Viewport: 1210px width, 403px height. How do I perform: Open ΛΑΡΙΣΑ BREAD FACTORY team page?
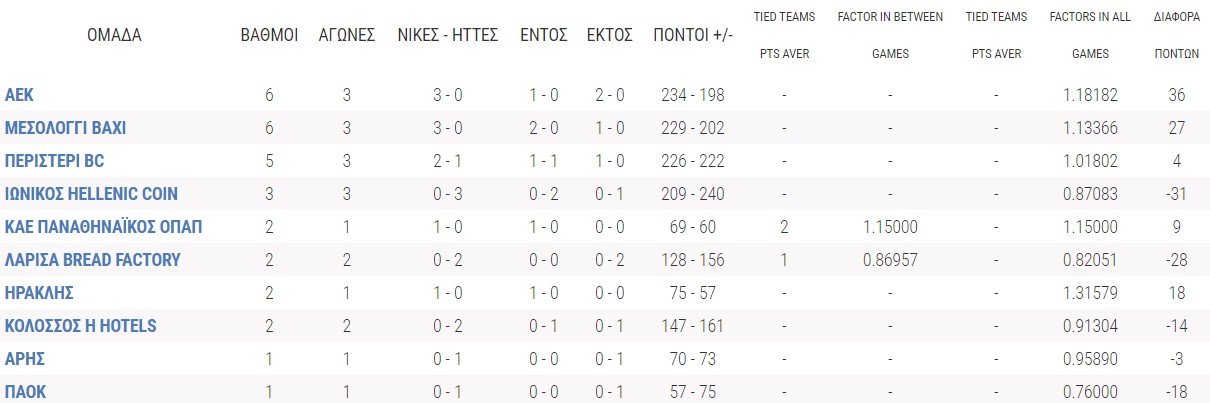point(93,260)
